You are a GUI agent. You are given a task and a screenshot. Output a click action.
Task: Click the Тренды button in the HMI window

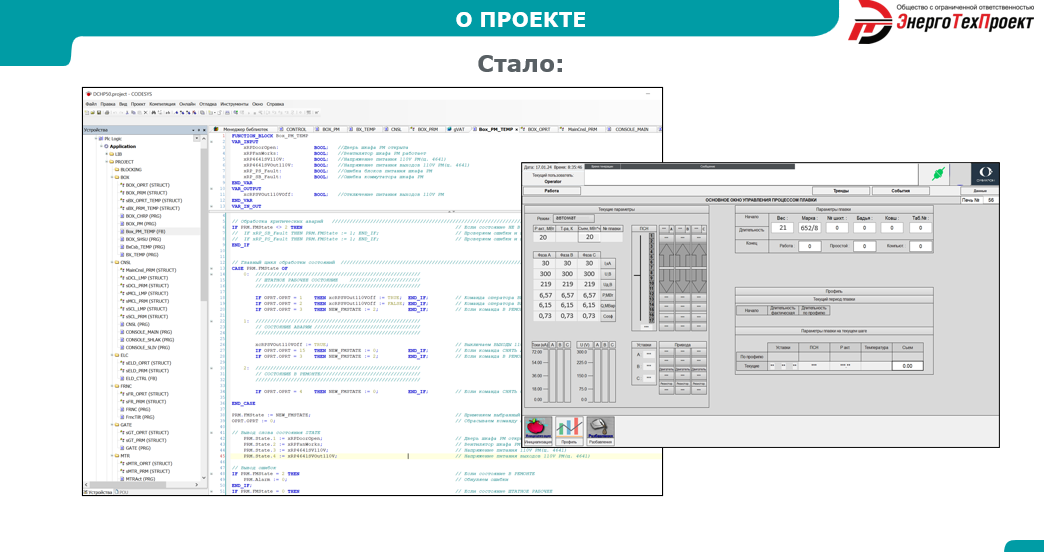pos(840,191)
